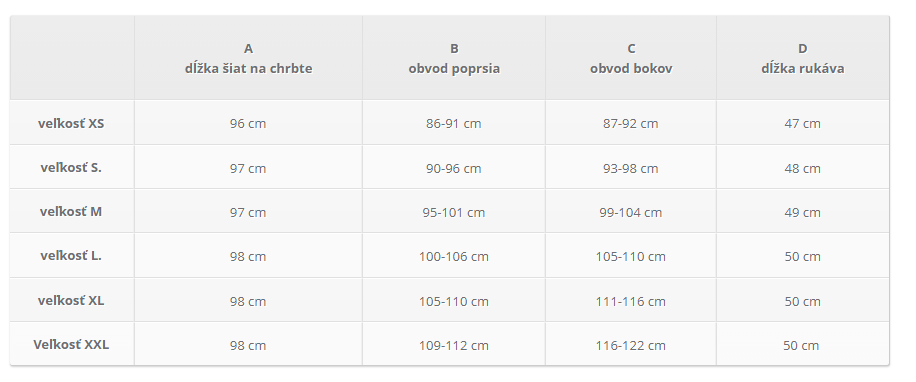Click the 'A dĺžka šiat na chrbte' header
This screenshot has height=382, width=916.
point(248,58)
